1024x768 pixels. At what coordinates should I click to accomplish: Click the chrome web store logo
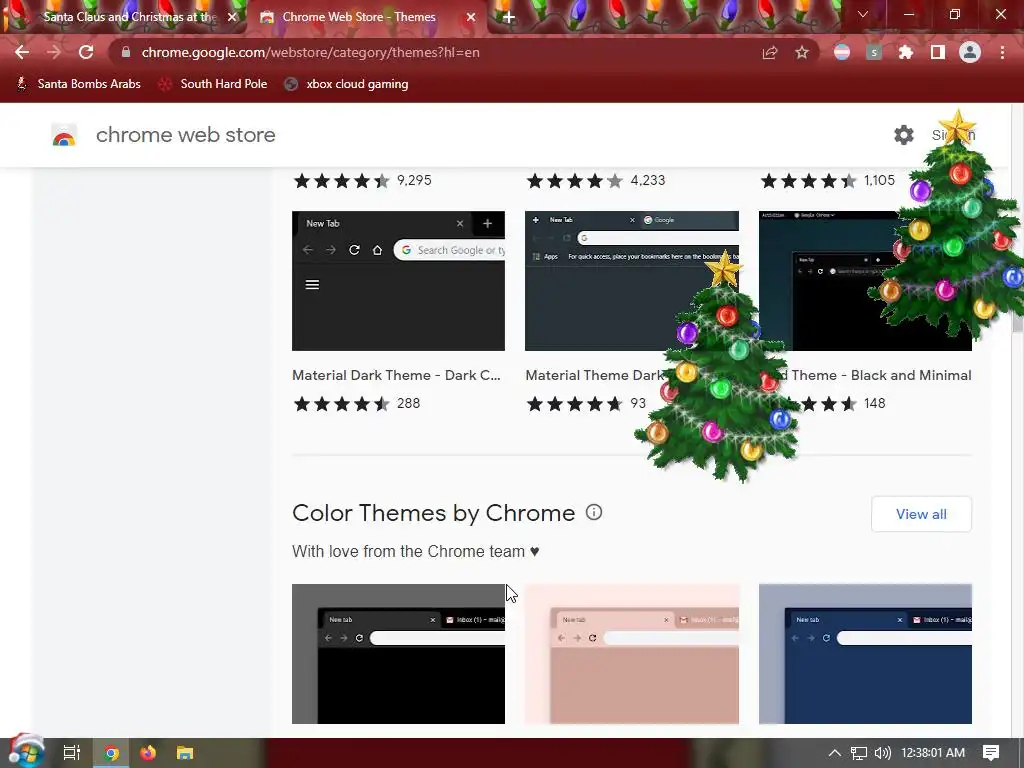point(64,135)
